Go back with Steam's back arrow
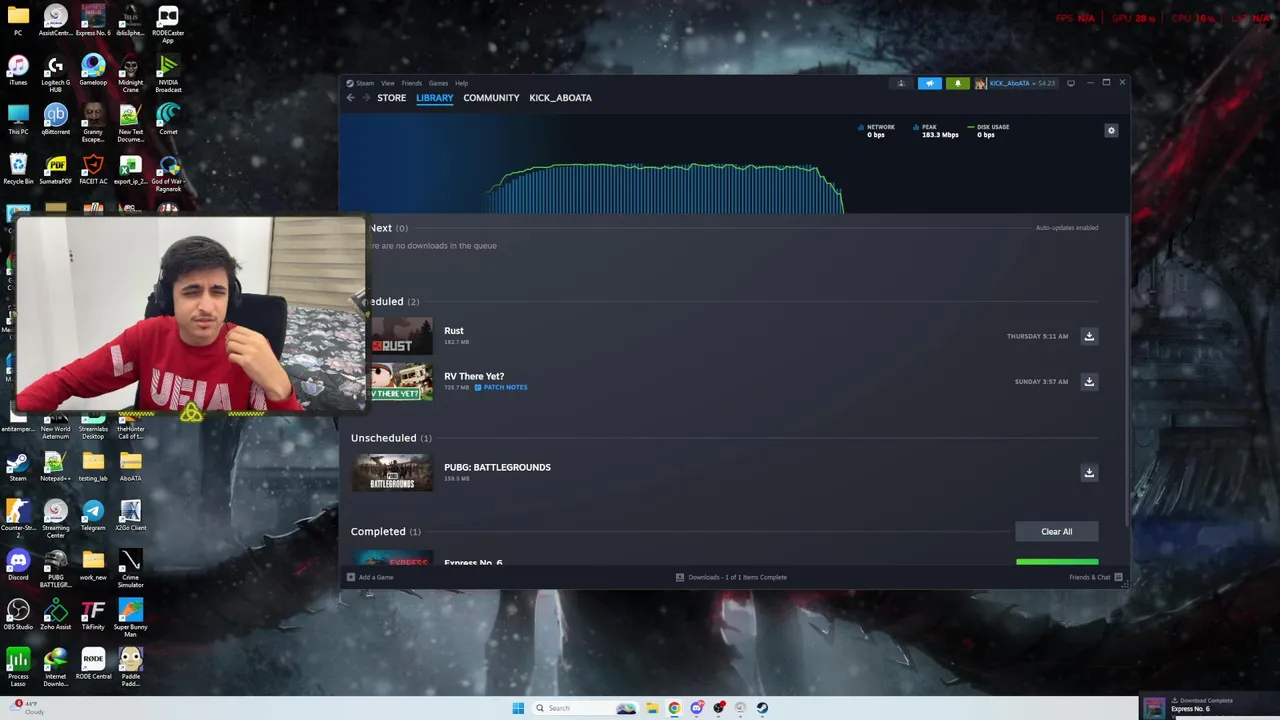Viewport: 1280px width, 720px height. pyautogui.click(x=350, y=98)
